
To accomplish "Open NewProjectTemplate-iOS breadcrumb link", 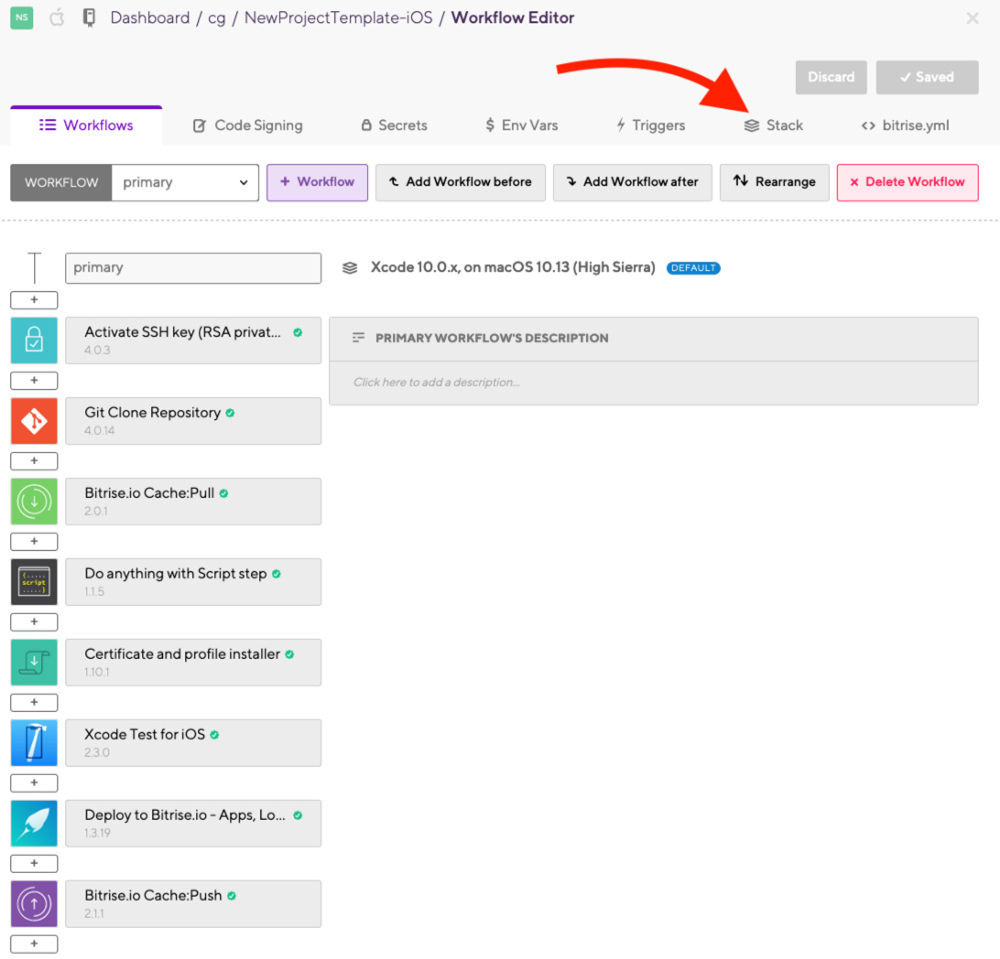I will pyautogui.click(x=338, y=18).
